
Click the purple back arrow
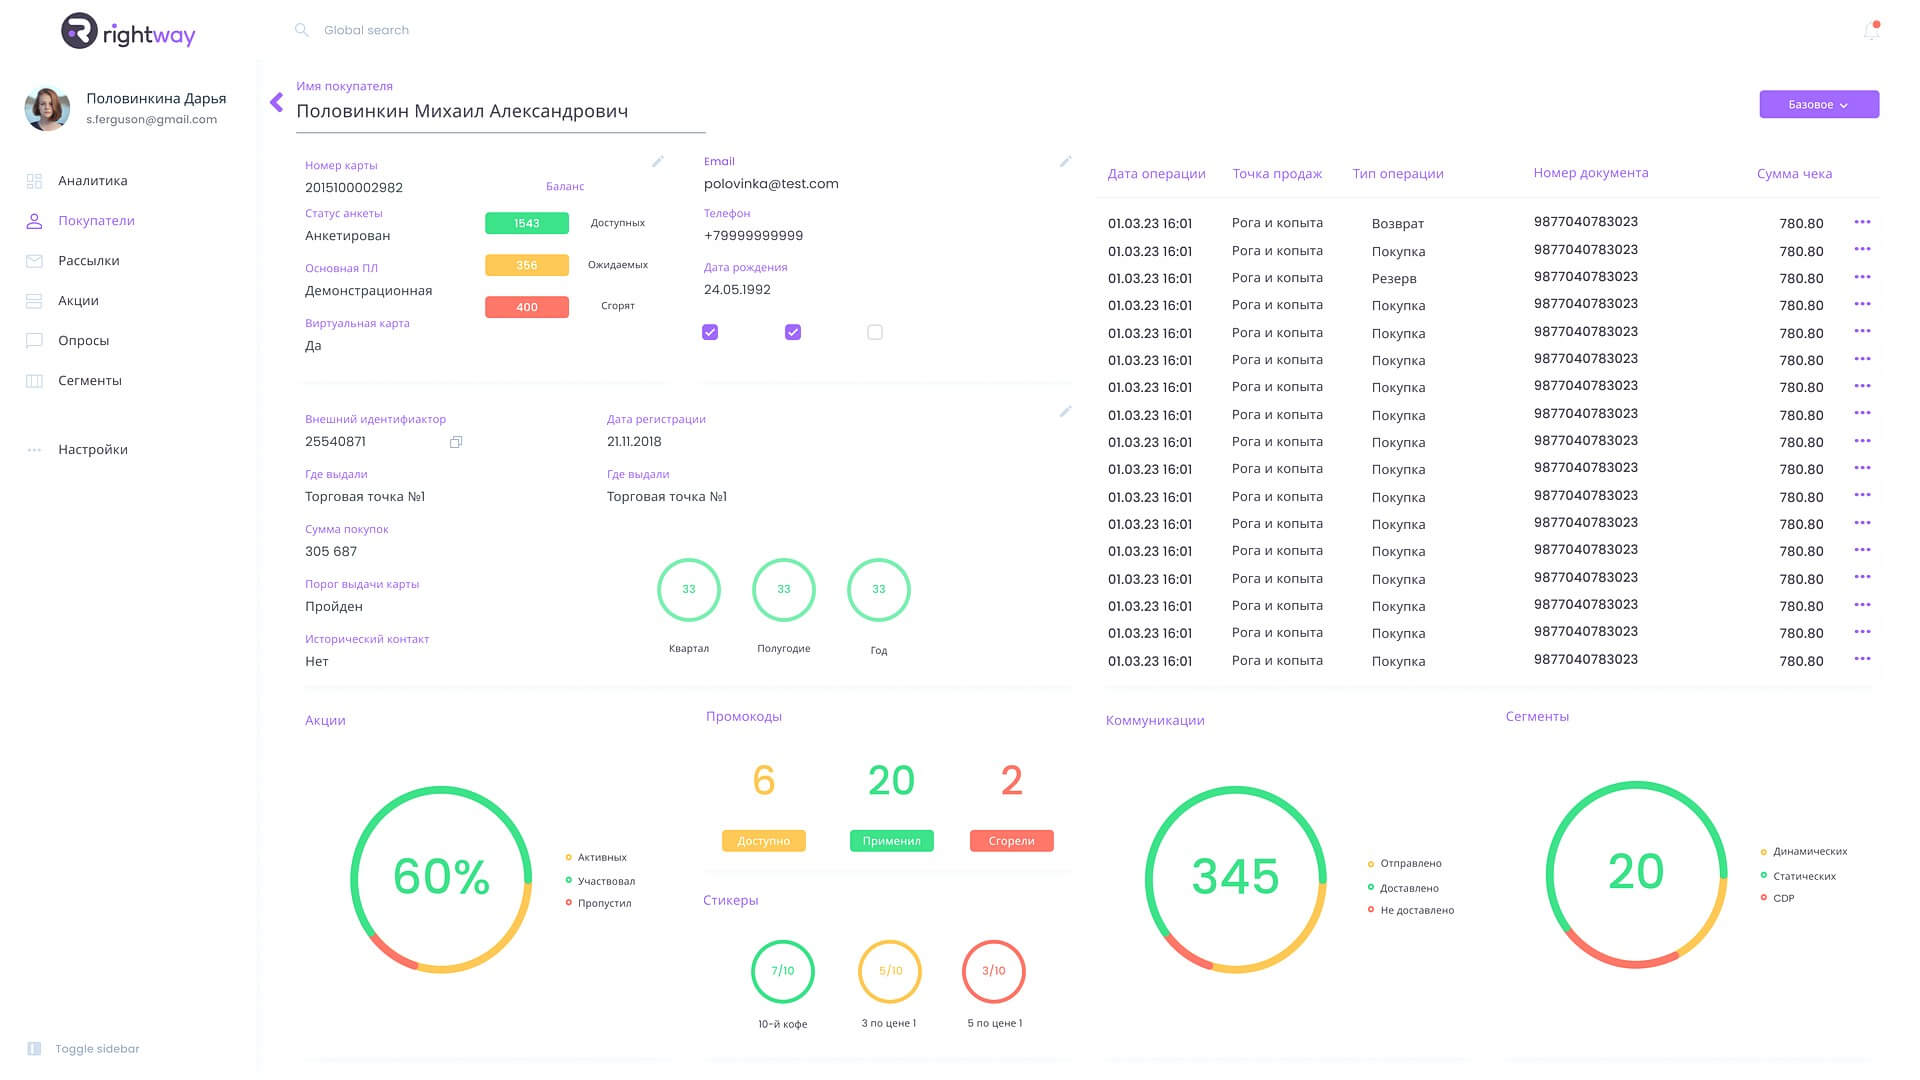pyautogui.click(x=277, y=102)
